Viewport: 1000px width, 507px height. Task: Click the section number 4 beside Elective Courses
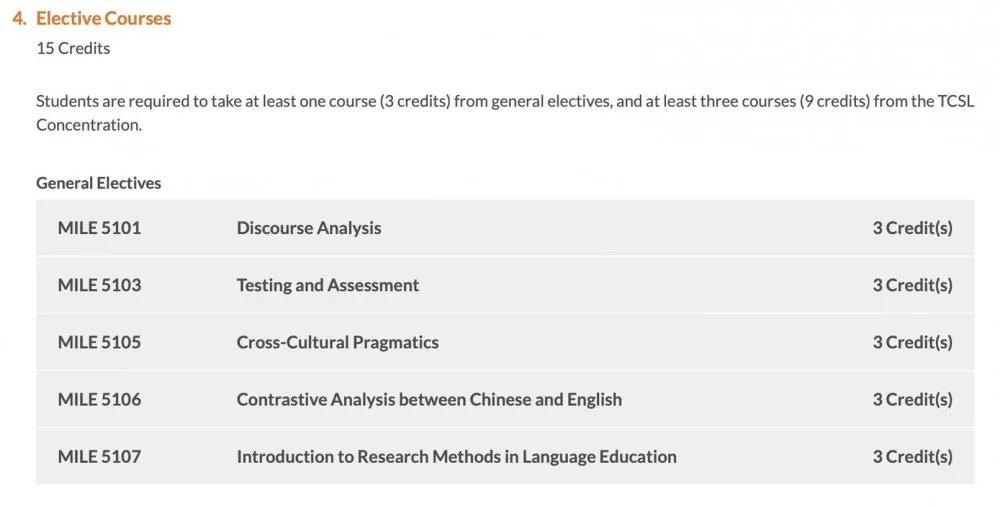point(18,18)
